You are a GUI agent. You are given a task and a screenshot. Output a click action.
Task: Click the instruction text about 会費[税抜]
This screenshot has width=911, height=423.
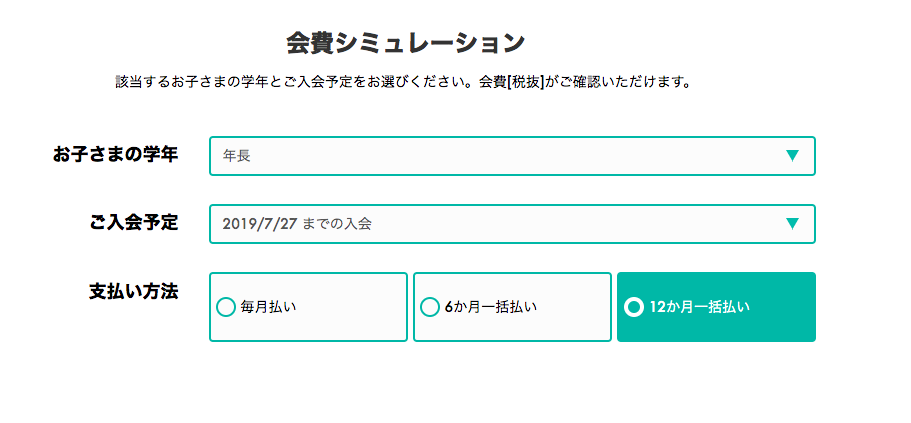(x=403, y=83)
